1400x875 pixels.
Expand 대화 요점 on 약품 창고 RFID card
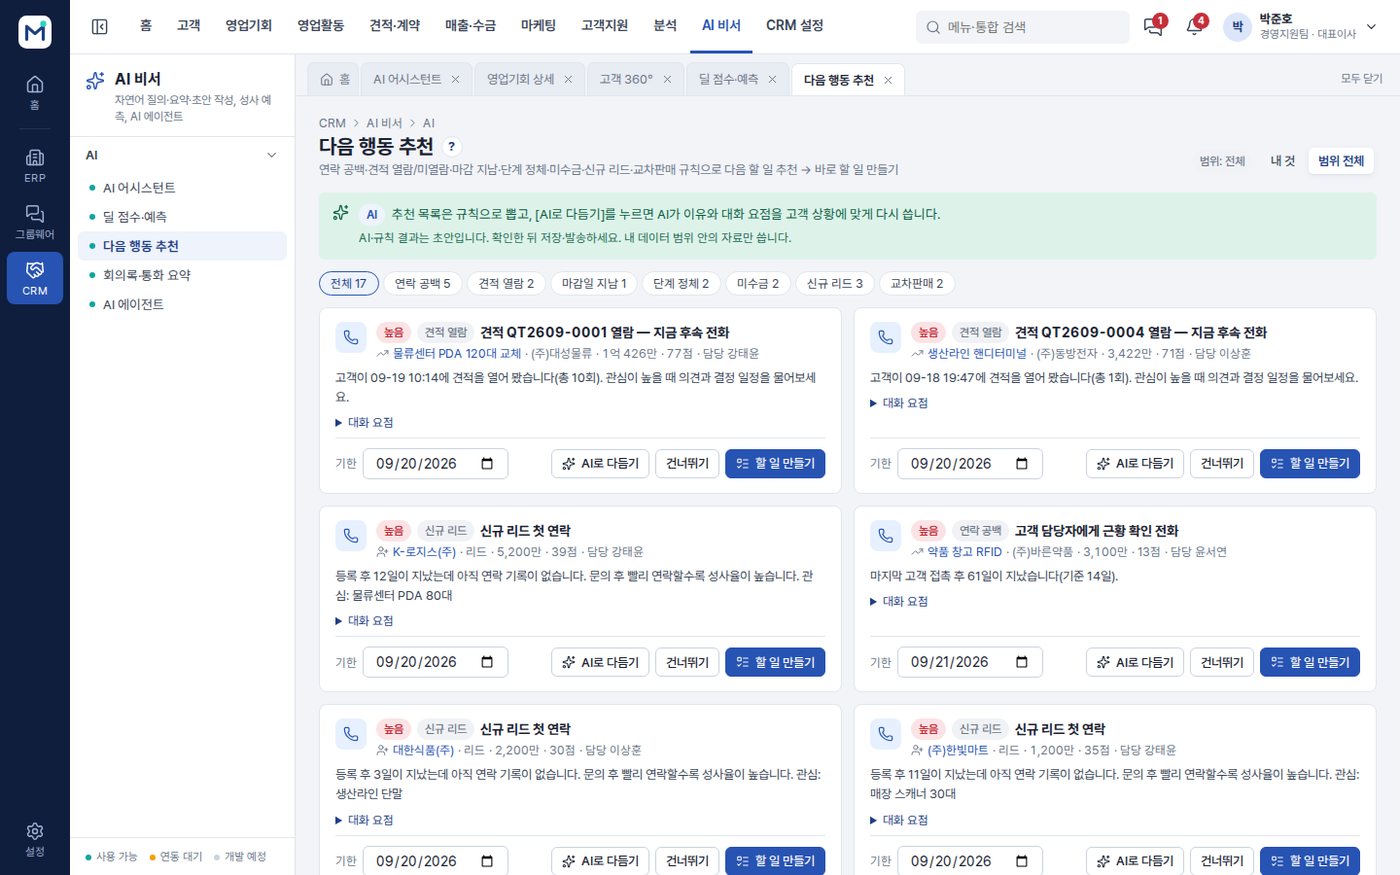[899, 601]
